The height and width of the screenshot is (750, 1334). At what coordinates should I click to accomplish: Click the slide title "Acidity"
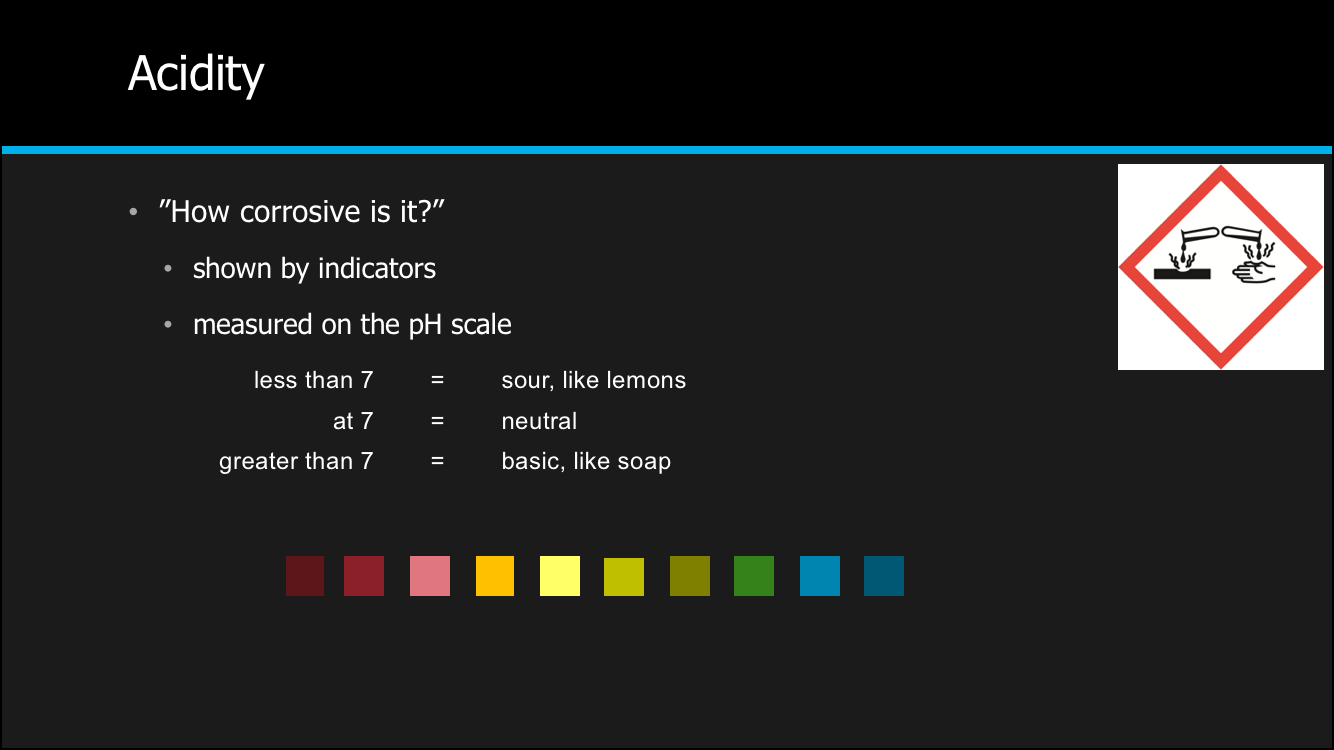click(x=196, y=74)
